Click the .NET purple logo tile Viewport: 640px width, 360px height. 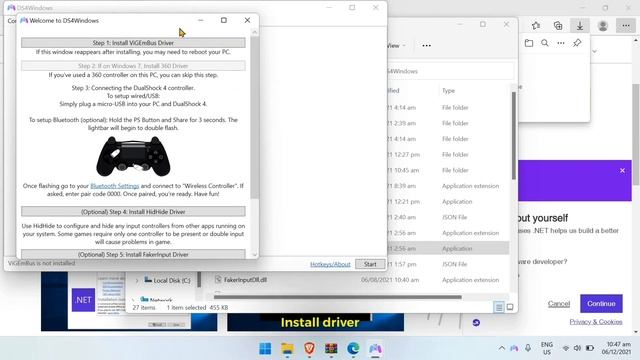83,300
